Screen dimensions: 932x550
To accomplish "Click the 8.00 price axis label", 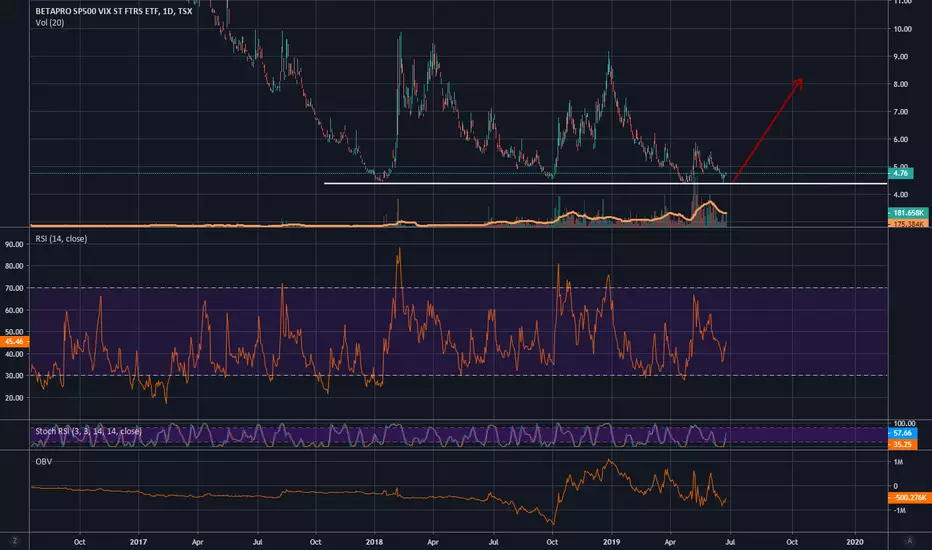I will click(900, 84).
